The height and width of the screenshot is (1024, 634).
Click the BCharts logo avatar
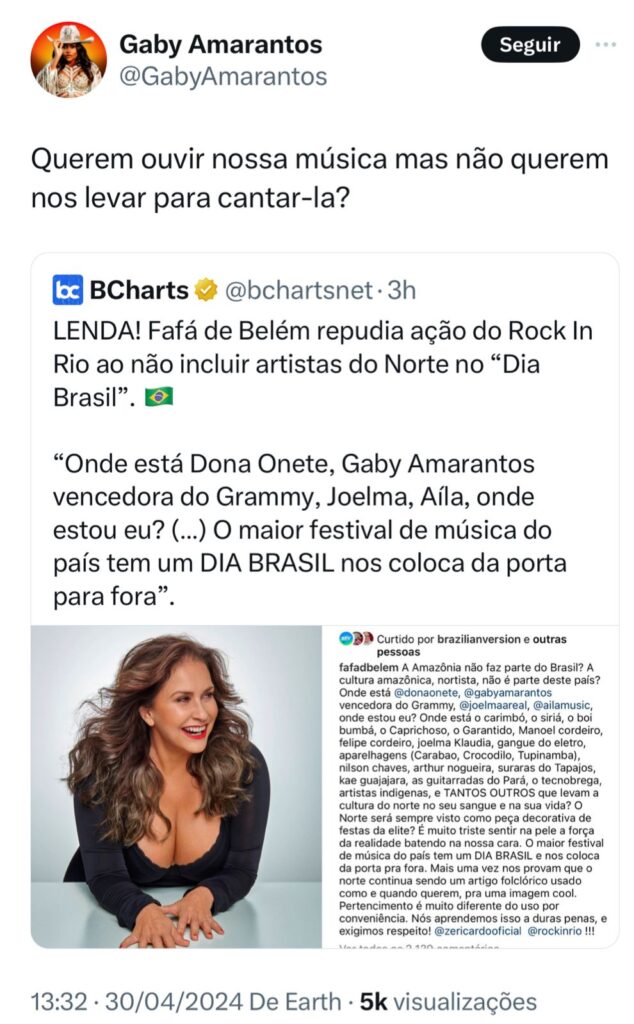click(x=68, y=290)
